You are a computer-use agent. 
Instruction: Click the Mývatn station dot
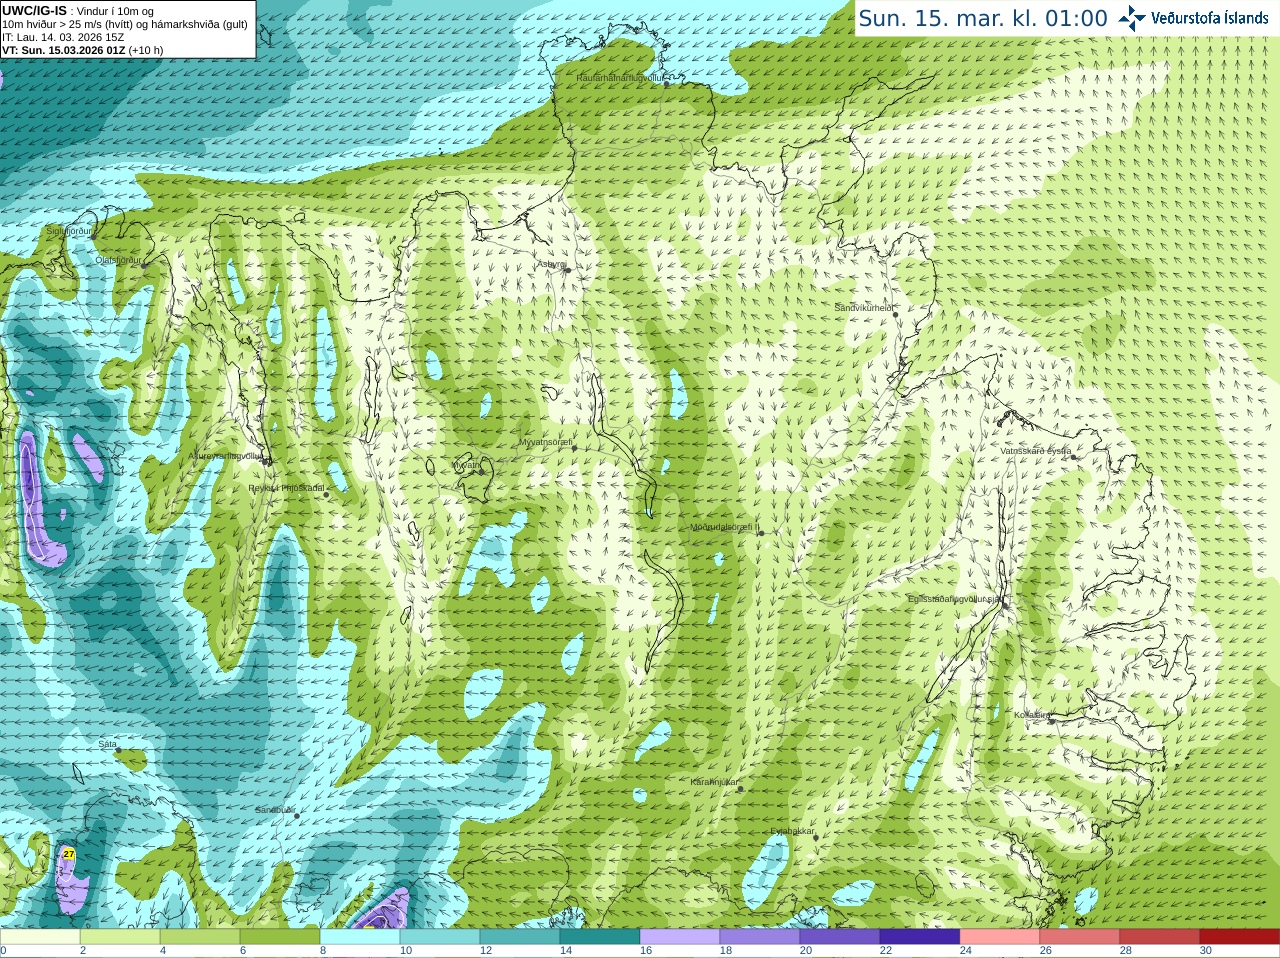click(x=481, y=471)
